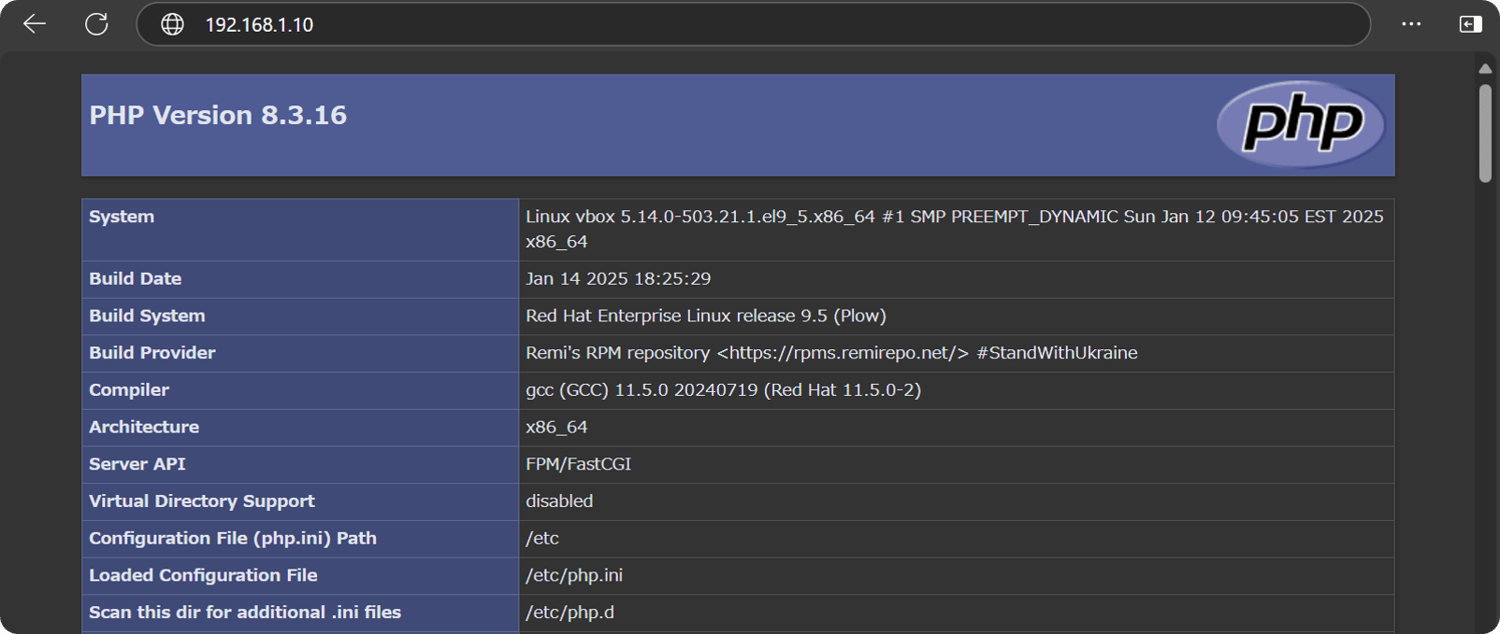
Task: Focus the address bar showing 192.168.1.10
Action: click(x=753, y=24)
